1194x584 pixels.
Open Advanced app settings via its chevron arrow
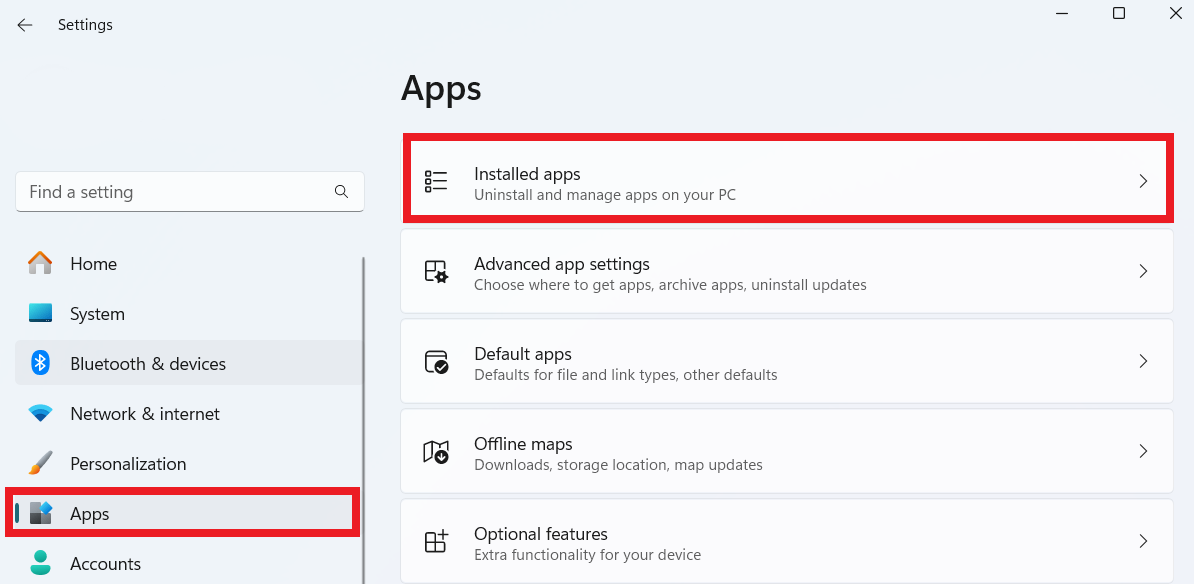click(1143, 271)
